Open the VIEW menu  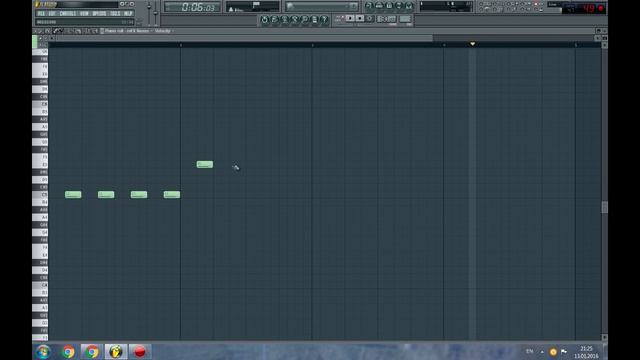point(84,13)
